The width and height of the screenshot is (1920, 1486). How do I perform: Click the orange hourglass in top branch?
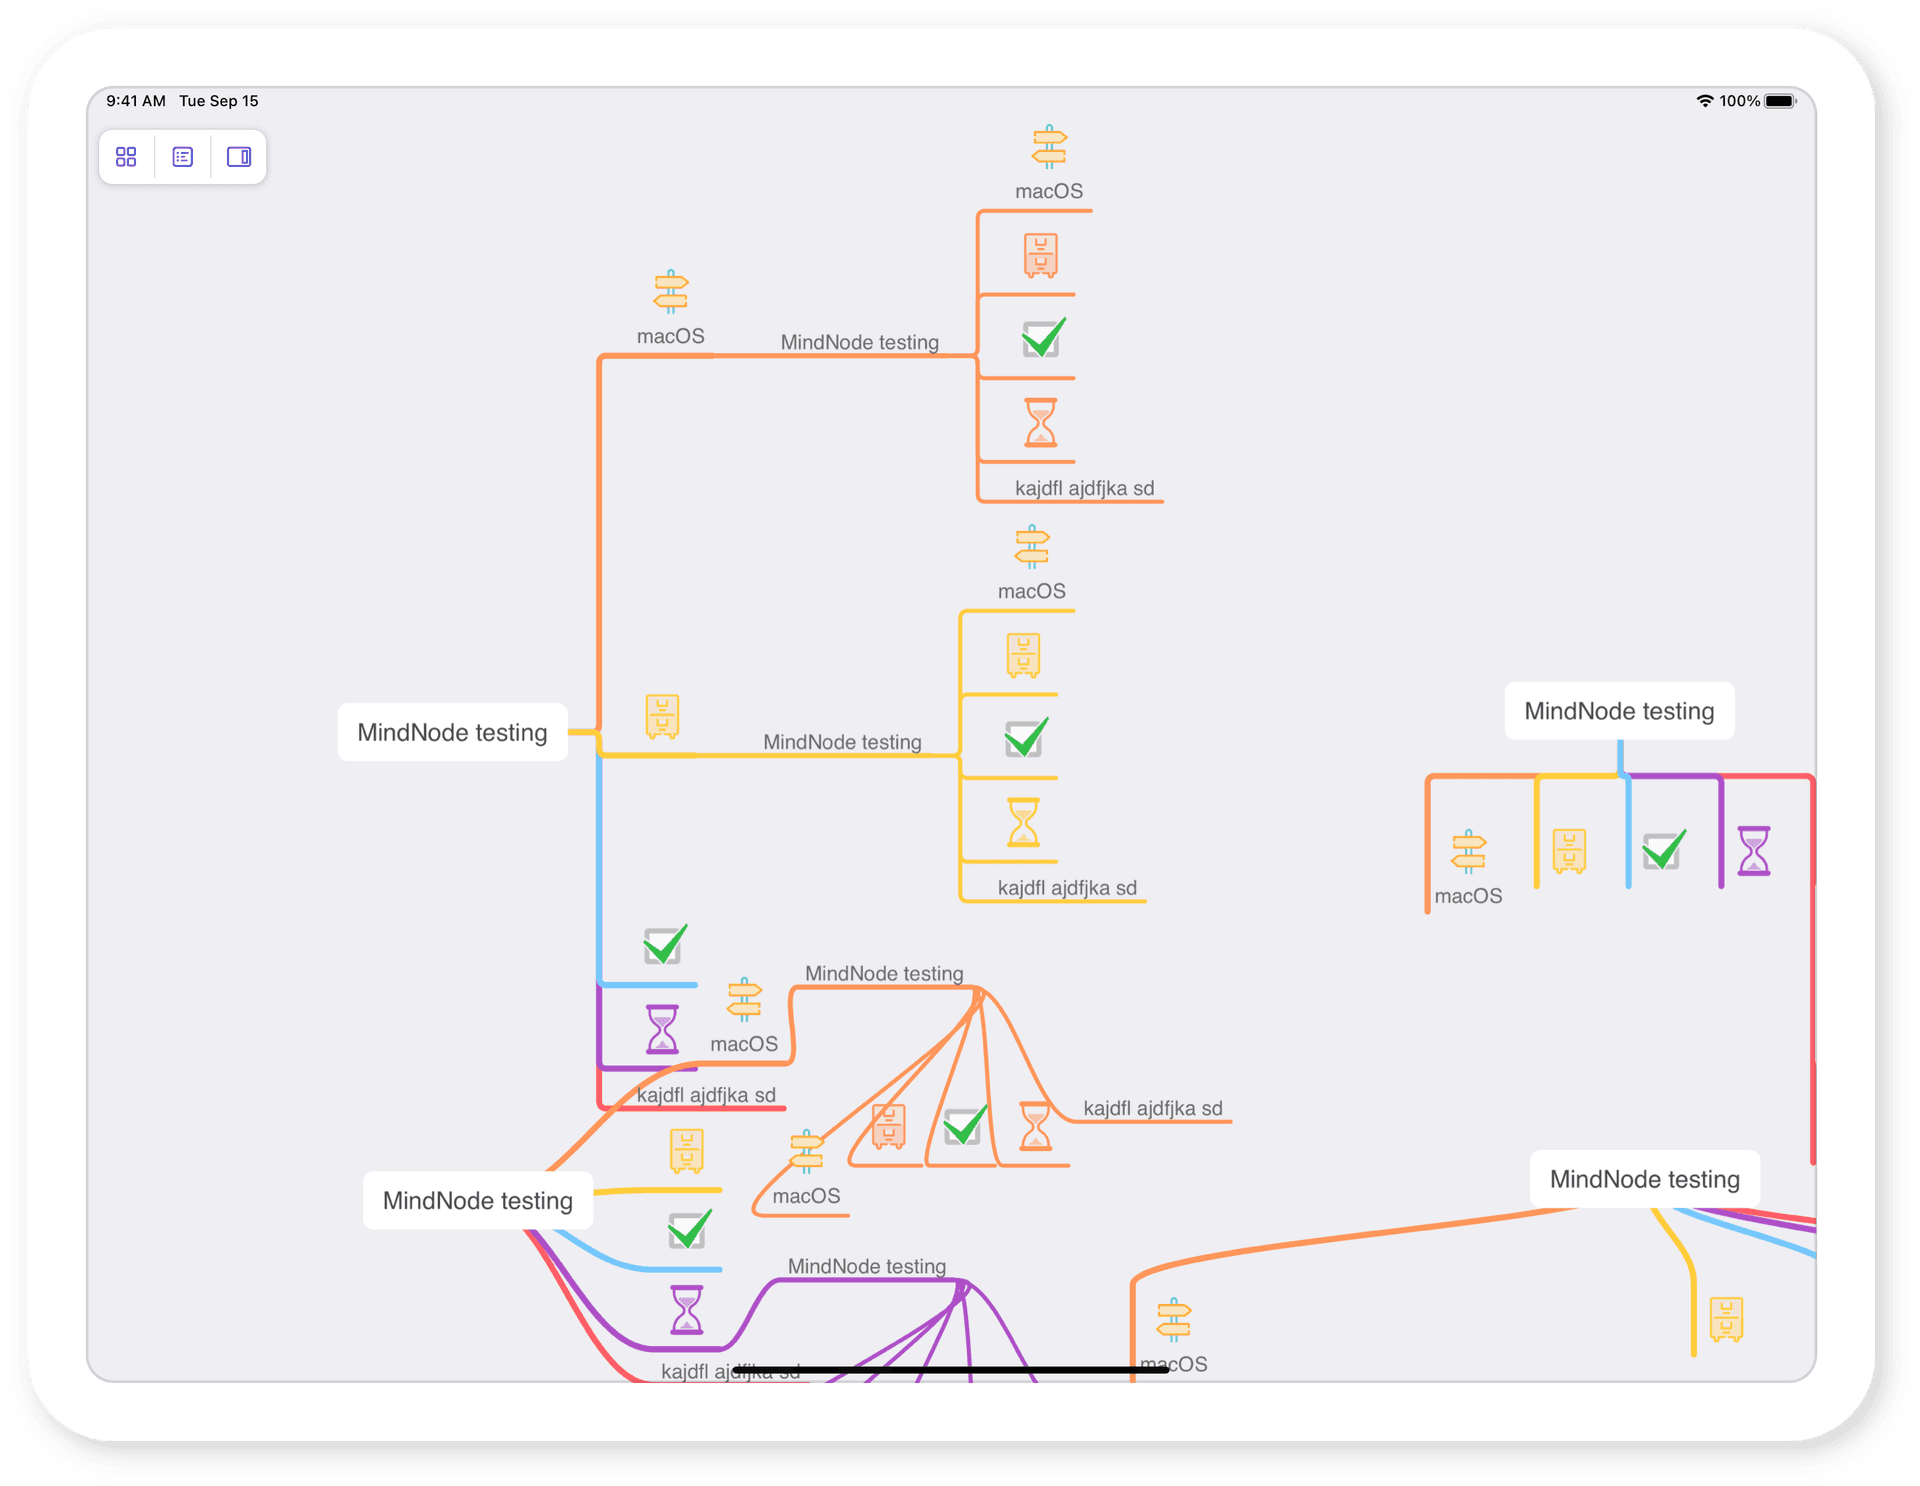tap(1040, 423)
